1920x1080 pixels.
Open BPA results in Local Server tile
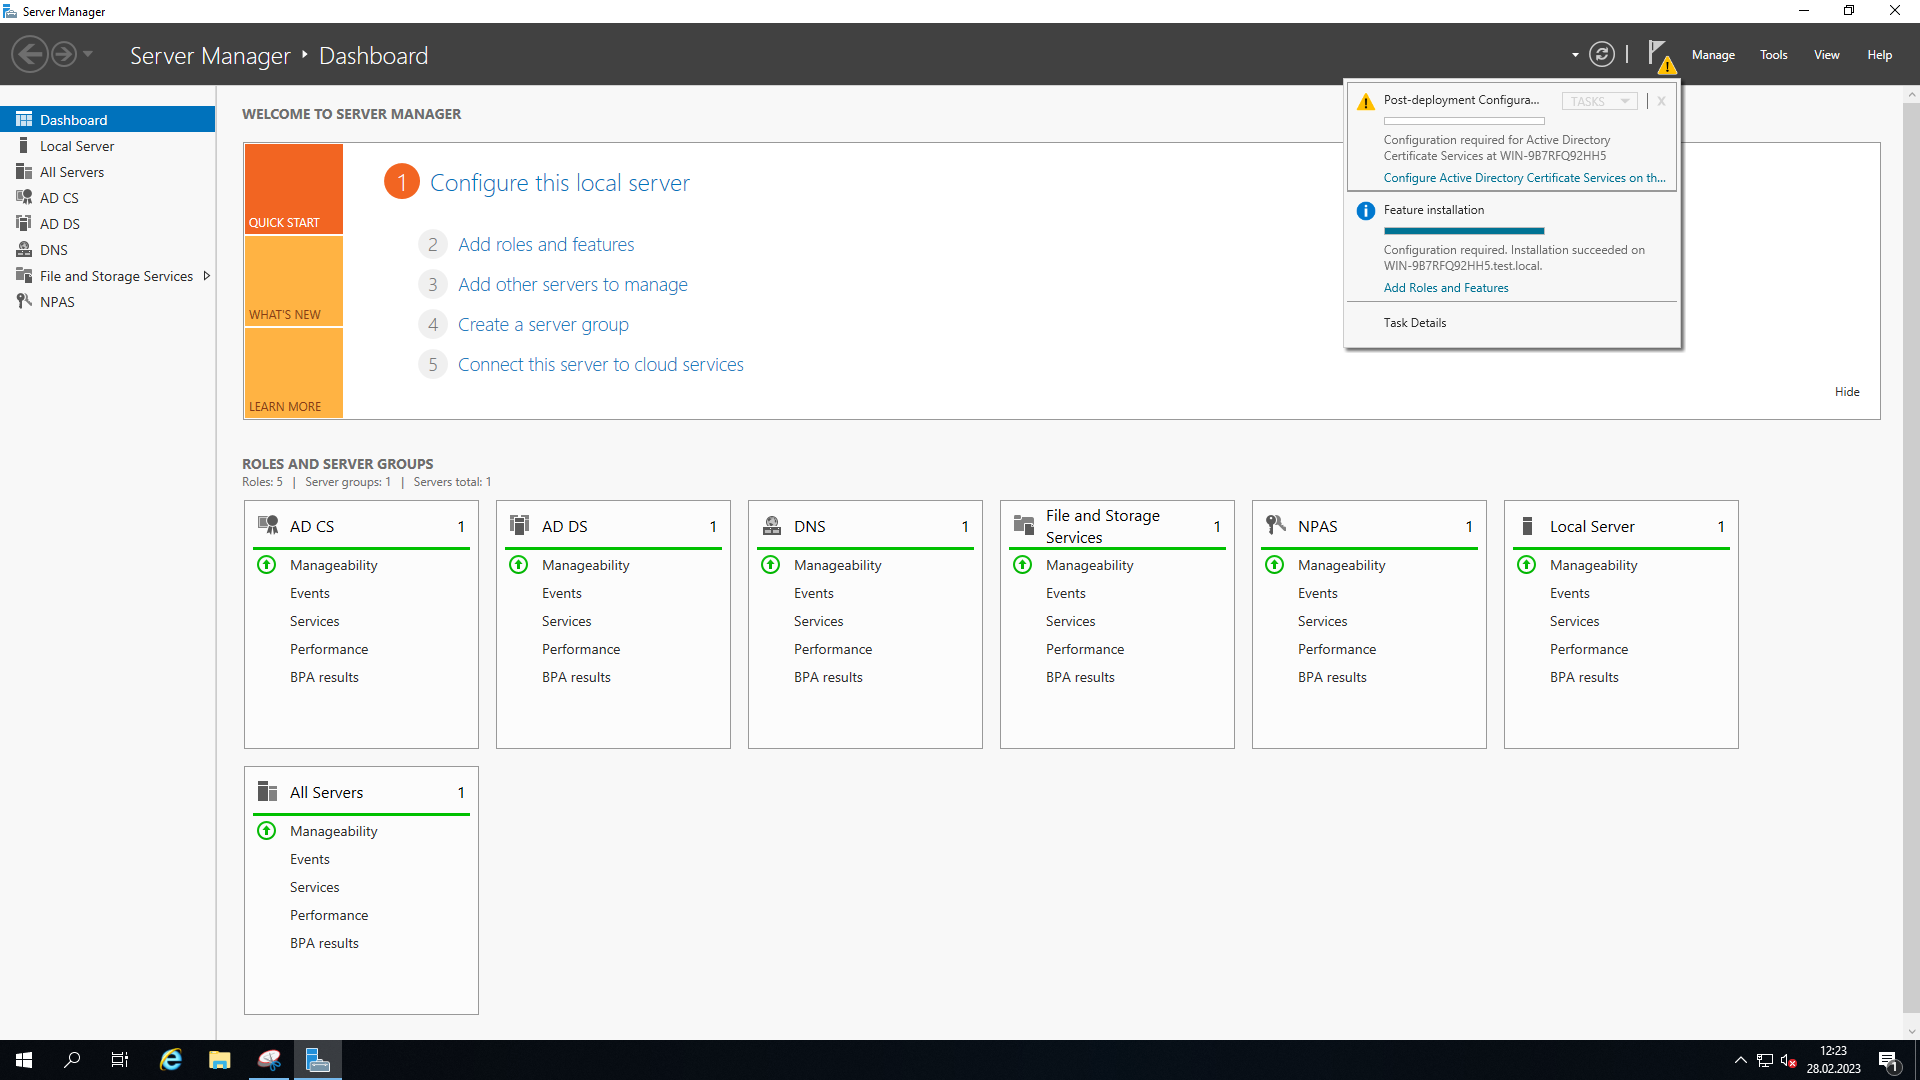[x=1584, y=677]
